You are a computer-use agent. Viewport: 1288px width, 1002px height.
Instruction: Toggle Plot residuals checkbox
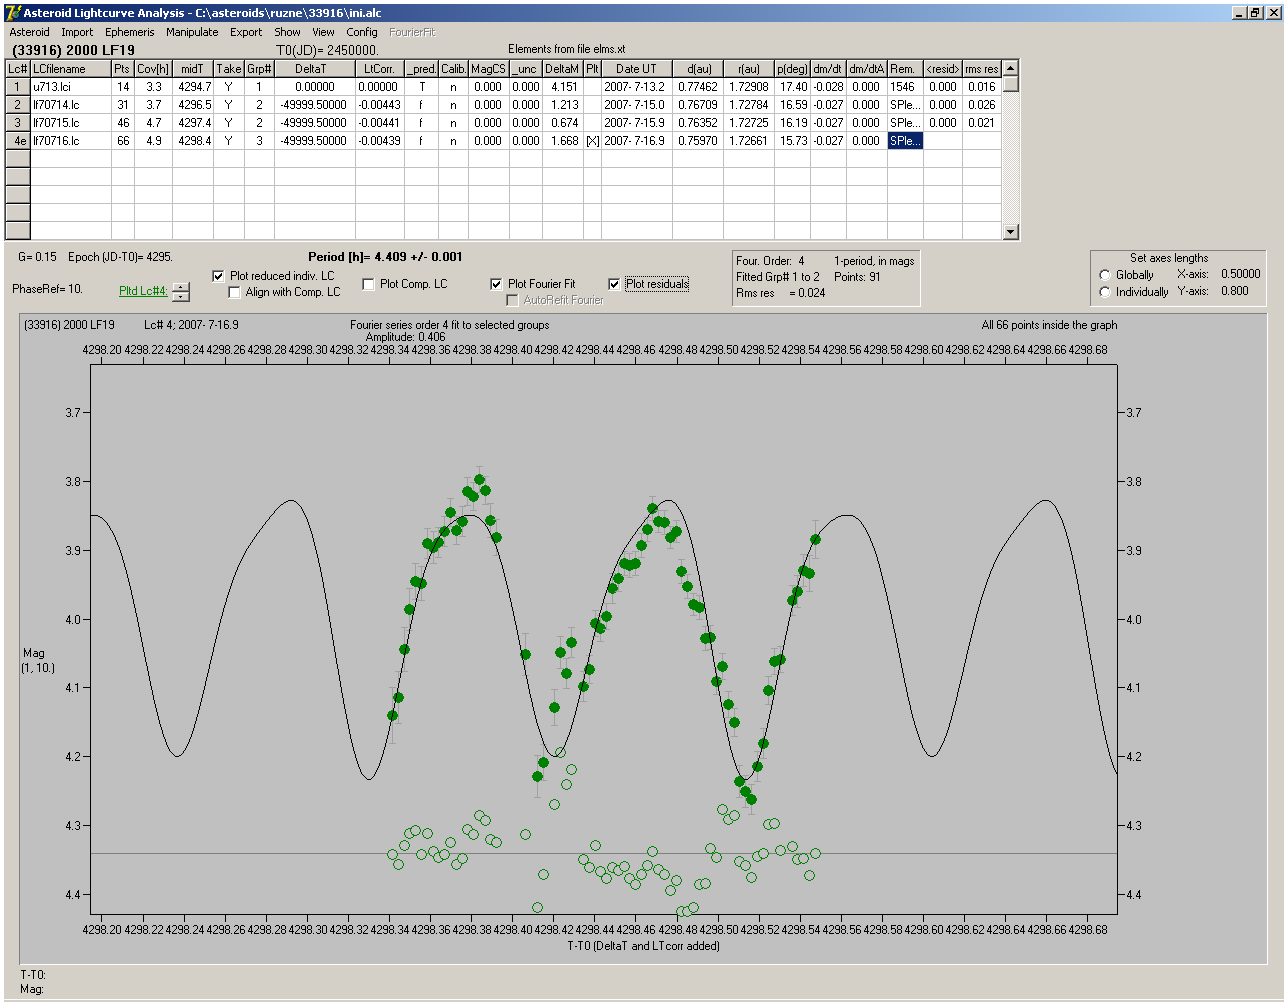(x=614, y=284)
